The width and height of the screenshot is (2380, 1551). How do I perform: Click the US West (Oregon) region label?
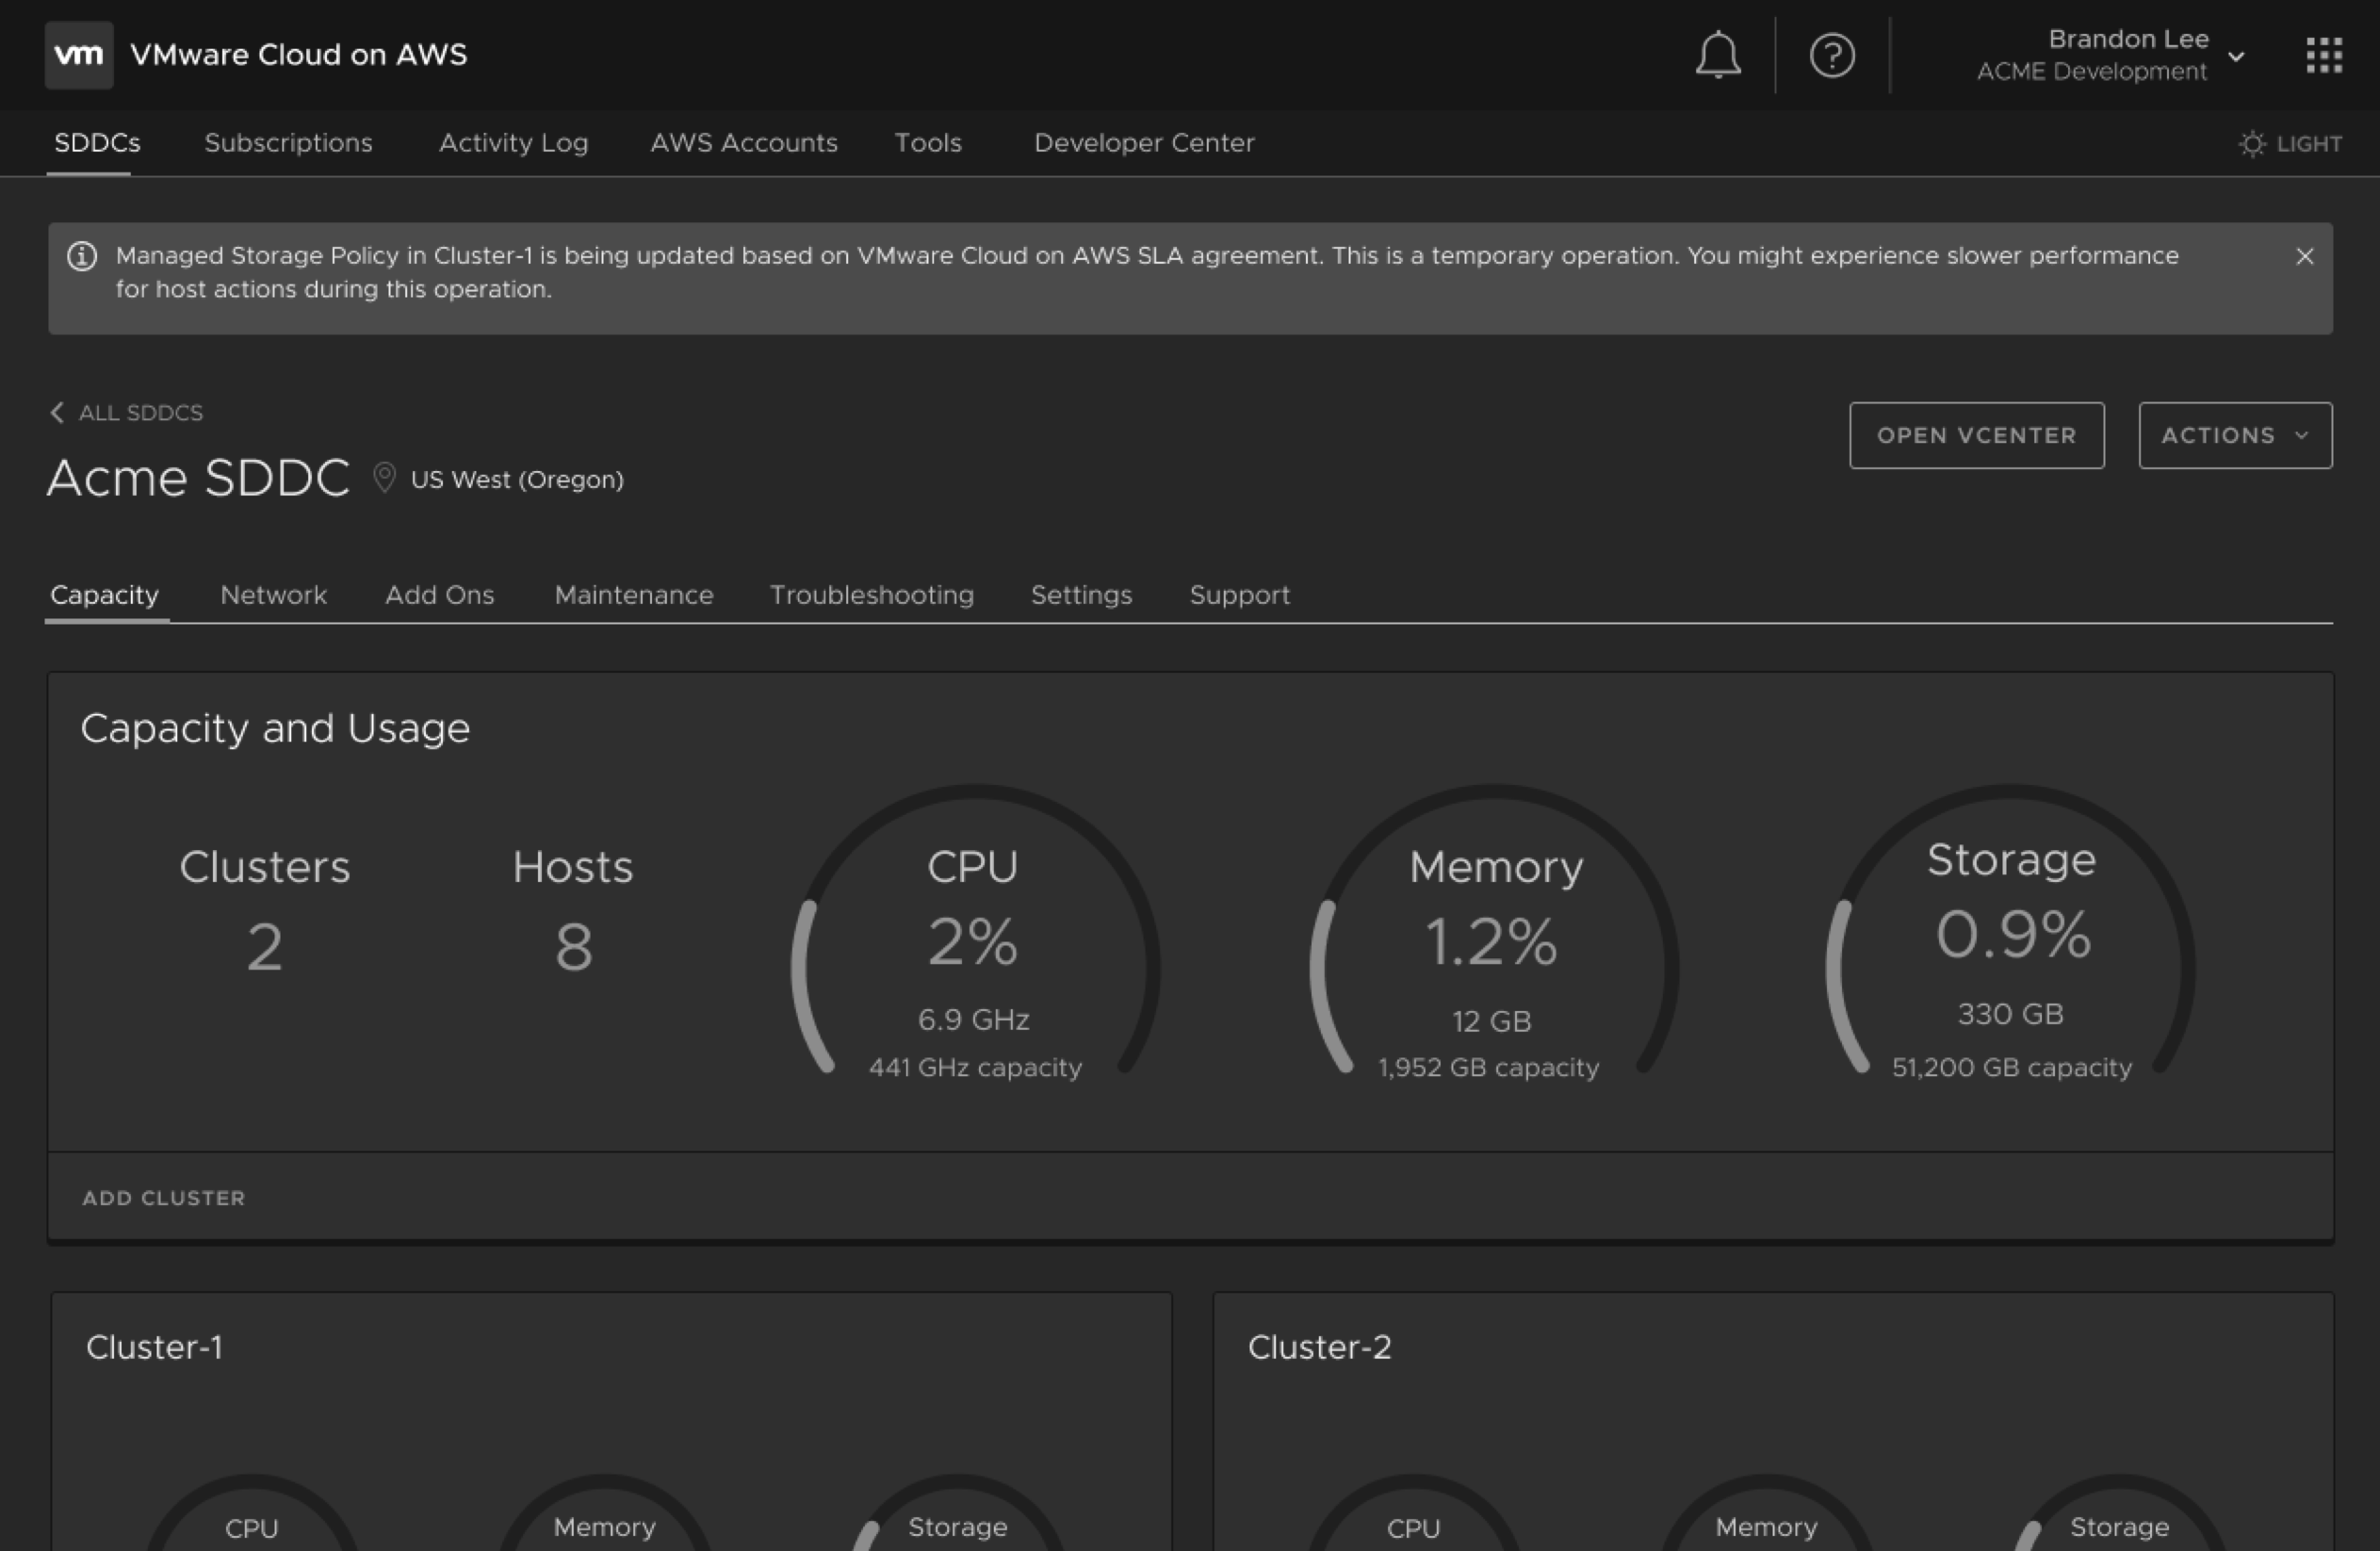pyautogui.click(x=517, y=479)
